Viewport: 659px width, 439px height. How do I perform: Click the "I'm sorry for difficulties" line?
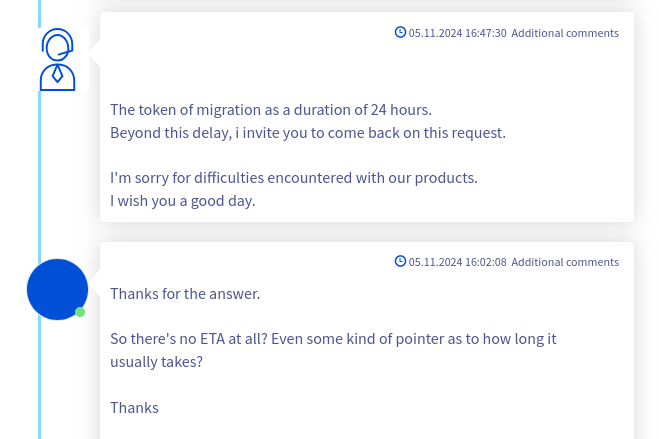tap(293, 178)
